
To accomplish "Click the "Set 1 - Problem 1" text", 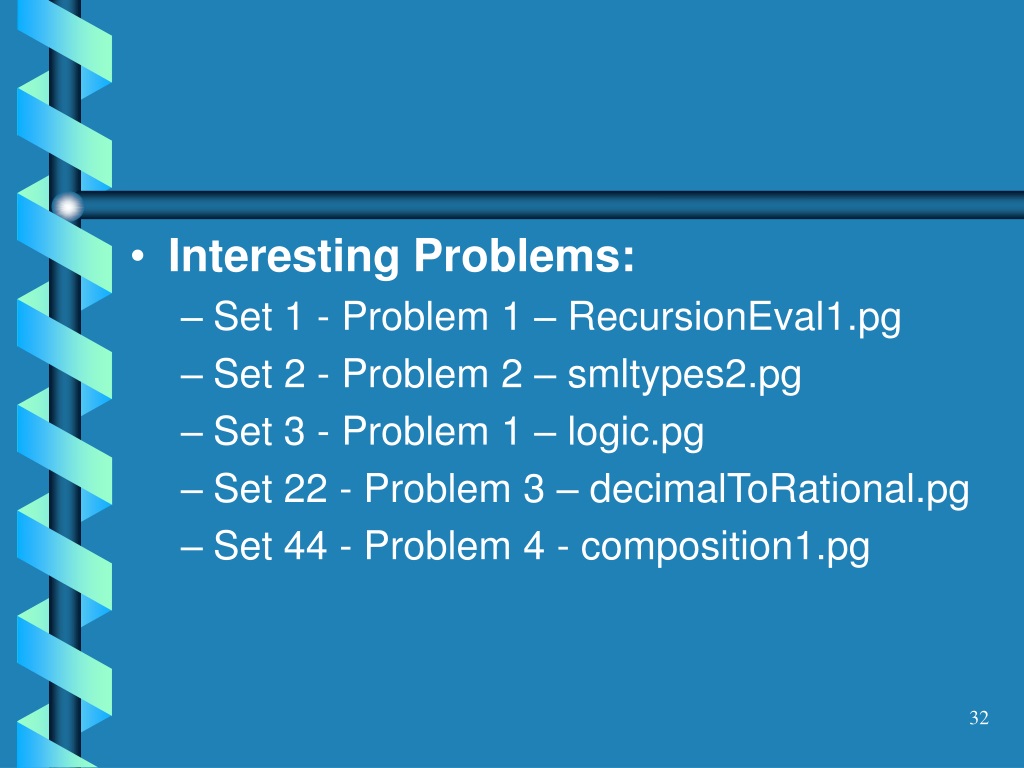I will [367, 316].
